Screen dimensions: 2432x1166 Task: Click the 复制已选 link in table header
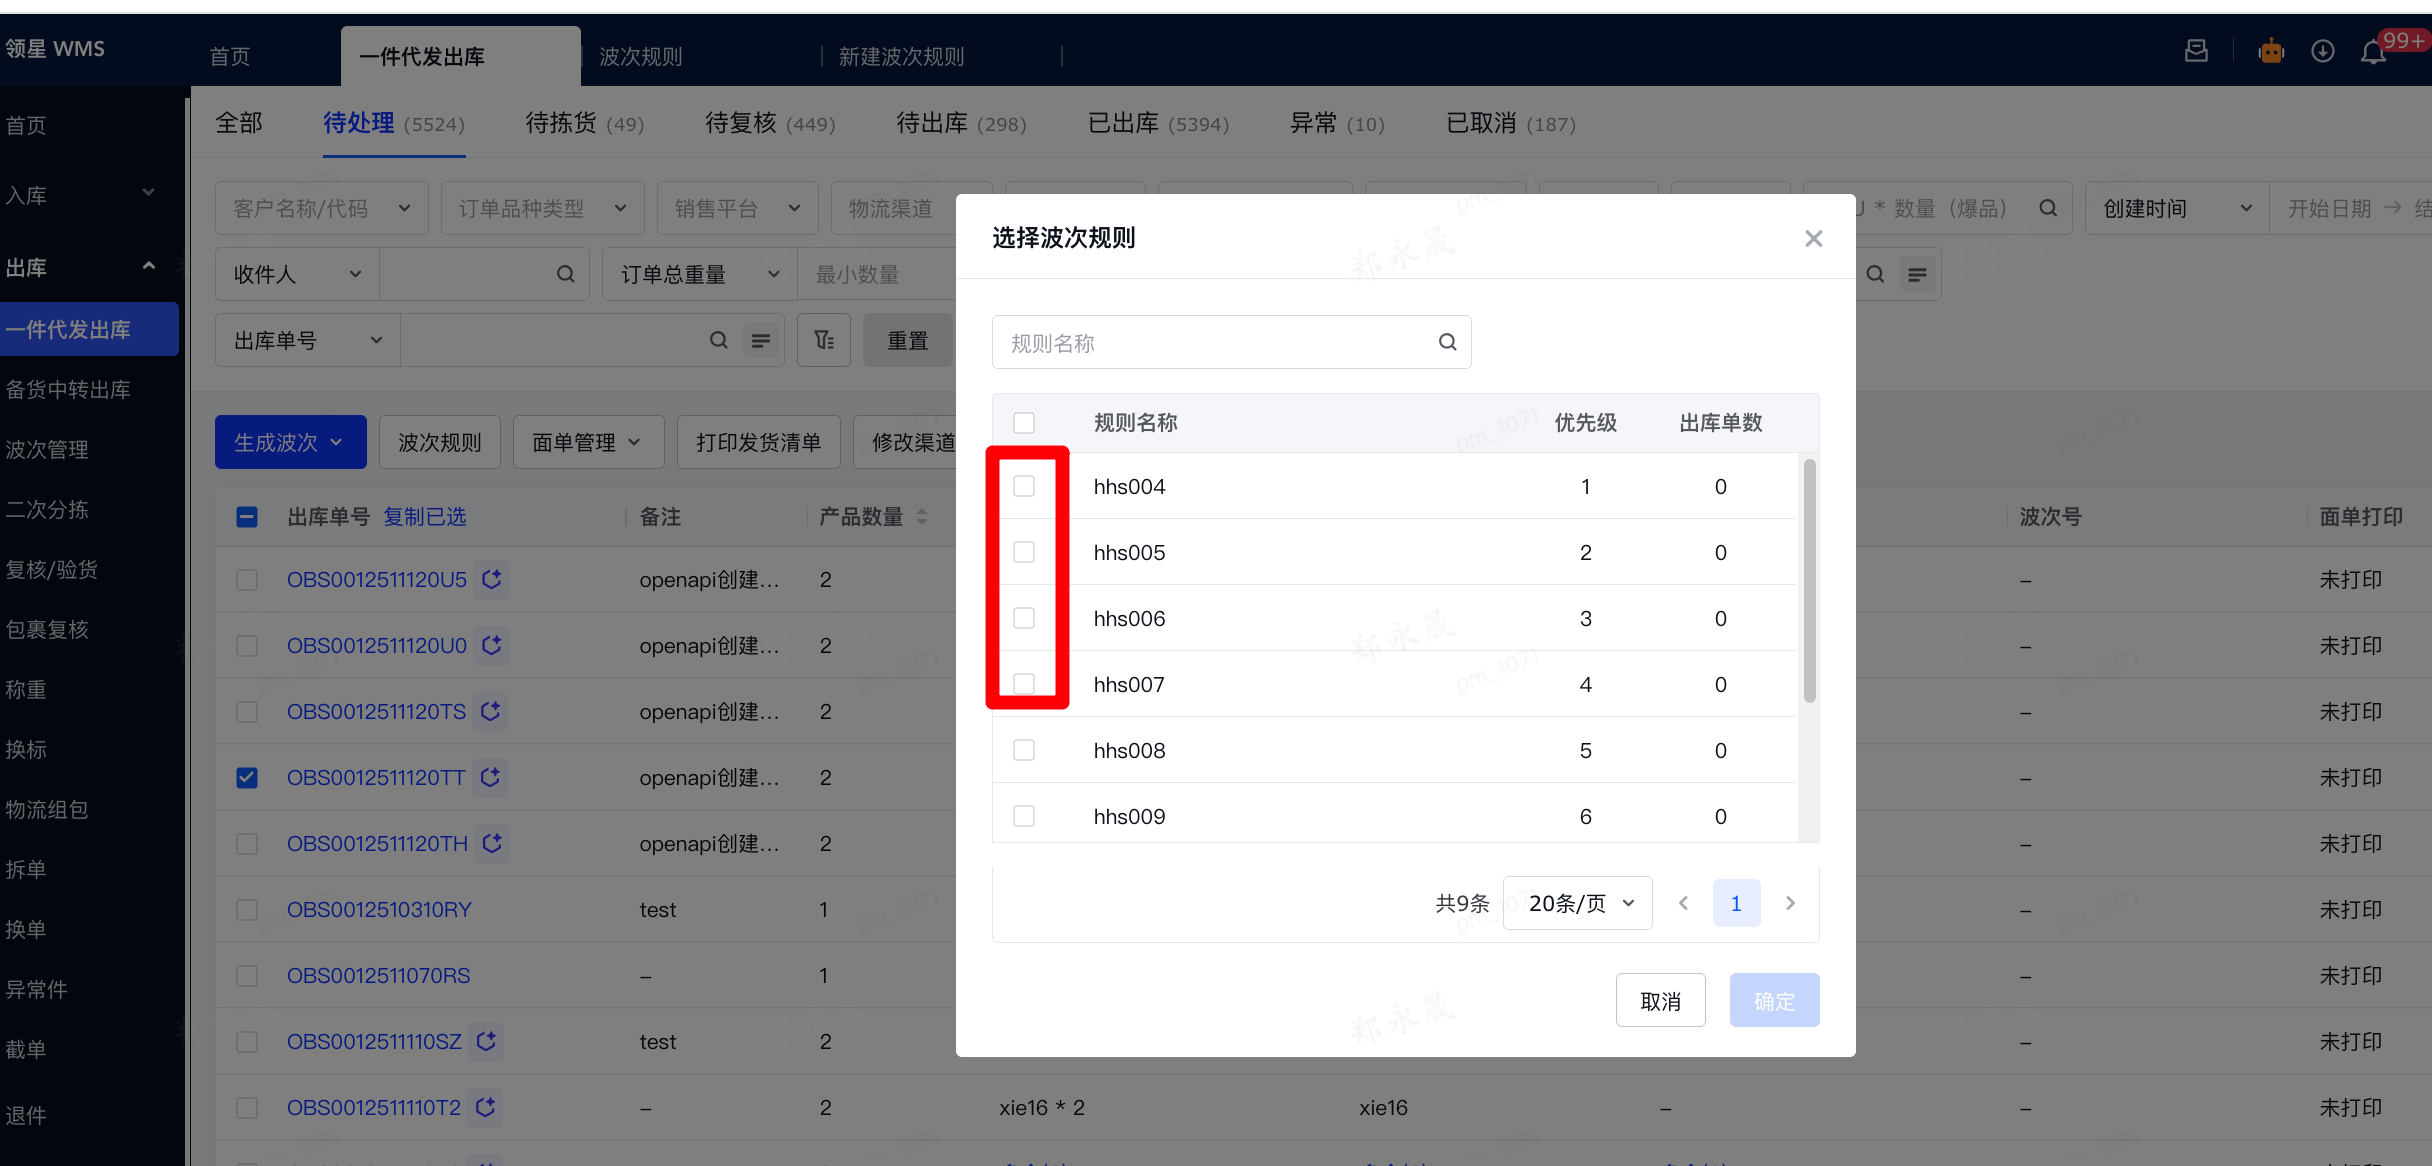tap(425, 517)
